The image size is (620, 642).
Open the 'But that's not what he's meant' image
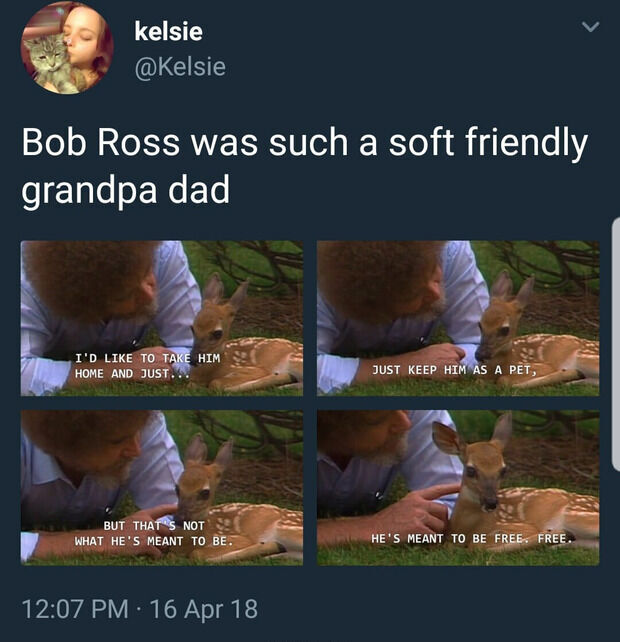(162, 488)
